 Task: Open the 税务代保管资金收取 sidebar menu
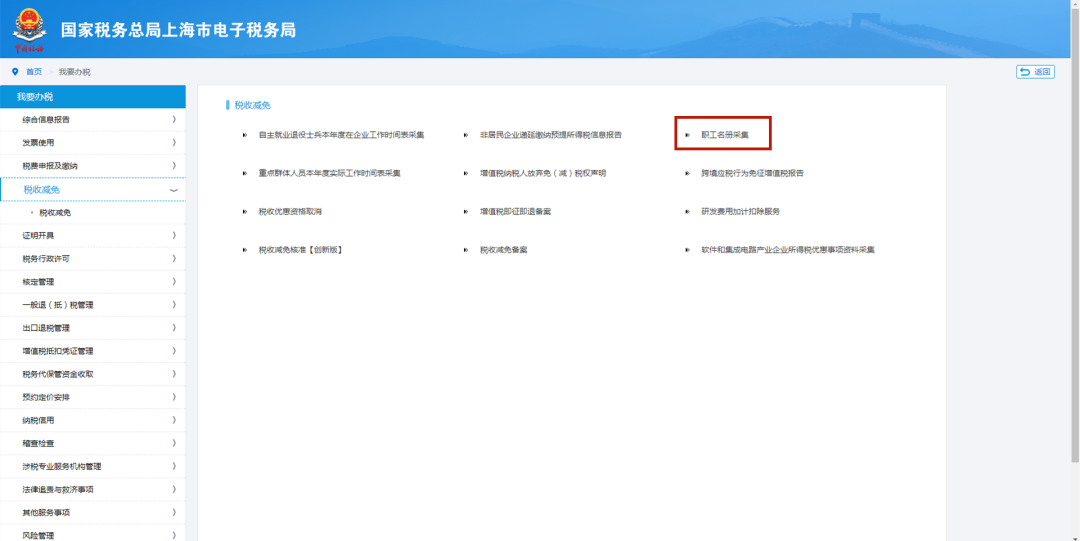[93, 374]
